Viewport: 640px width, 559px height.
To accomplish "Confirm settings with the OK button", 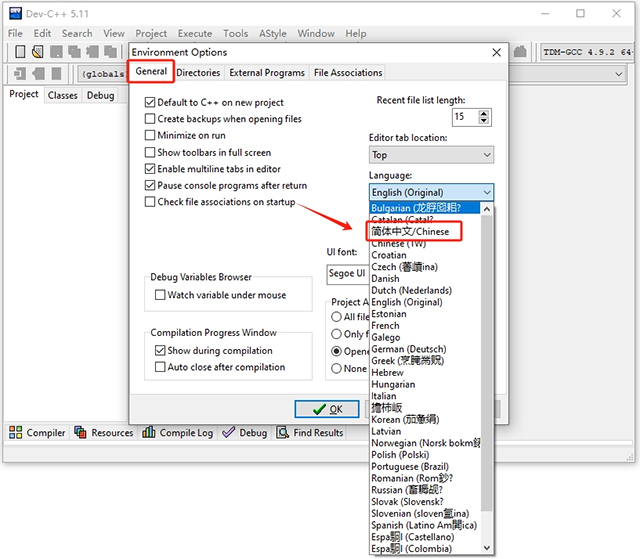I will (x=327, y=409).
